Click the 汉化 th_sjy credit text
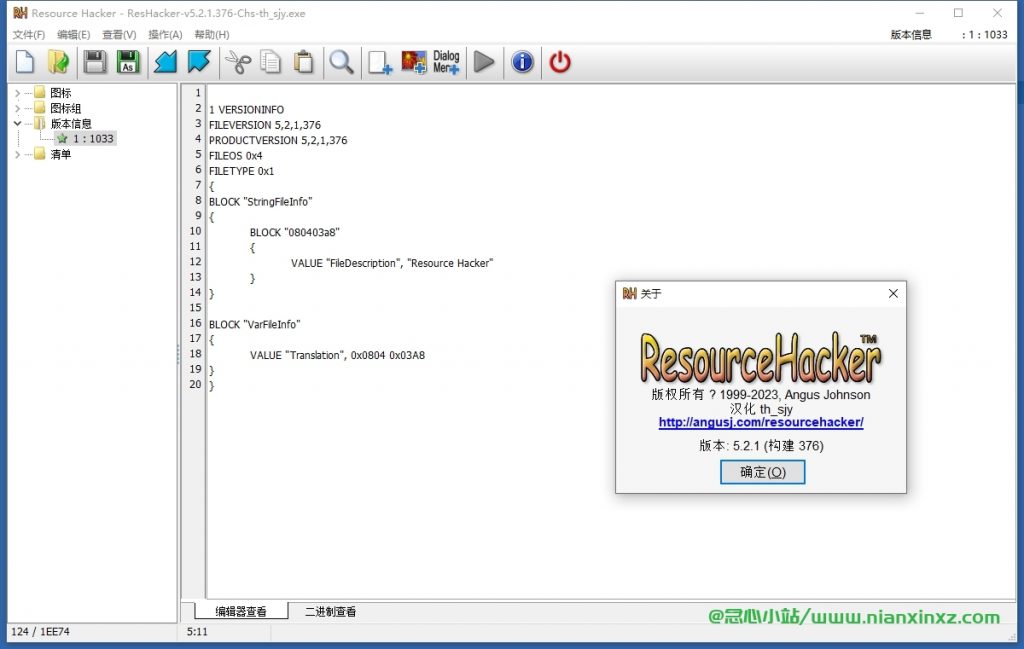The width and height of the screenshot is (1024, 649). [x=761, y=409]
